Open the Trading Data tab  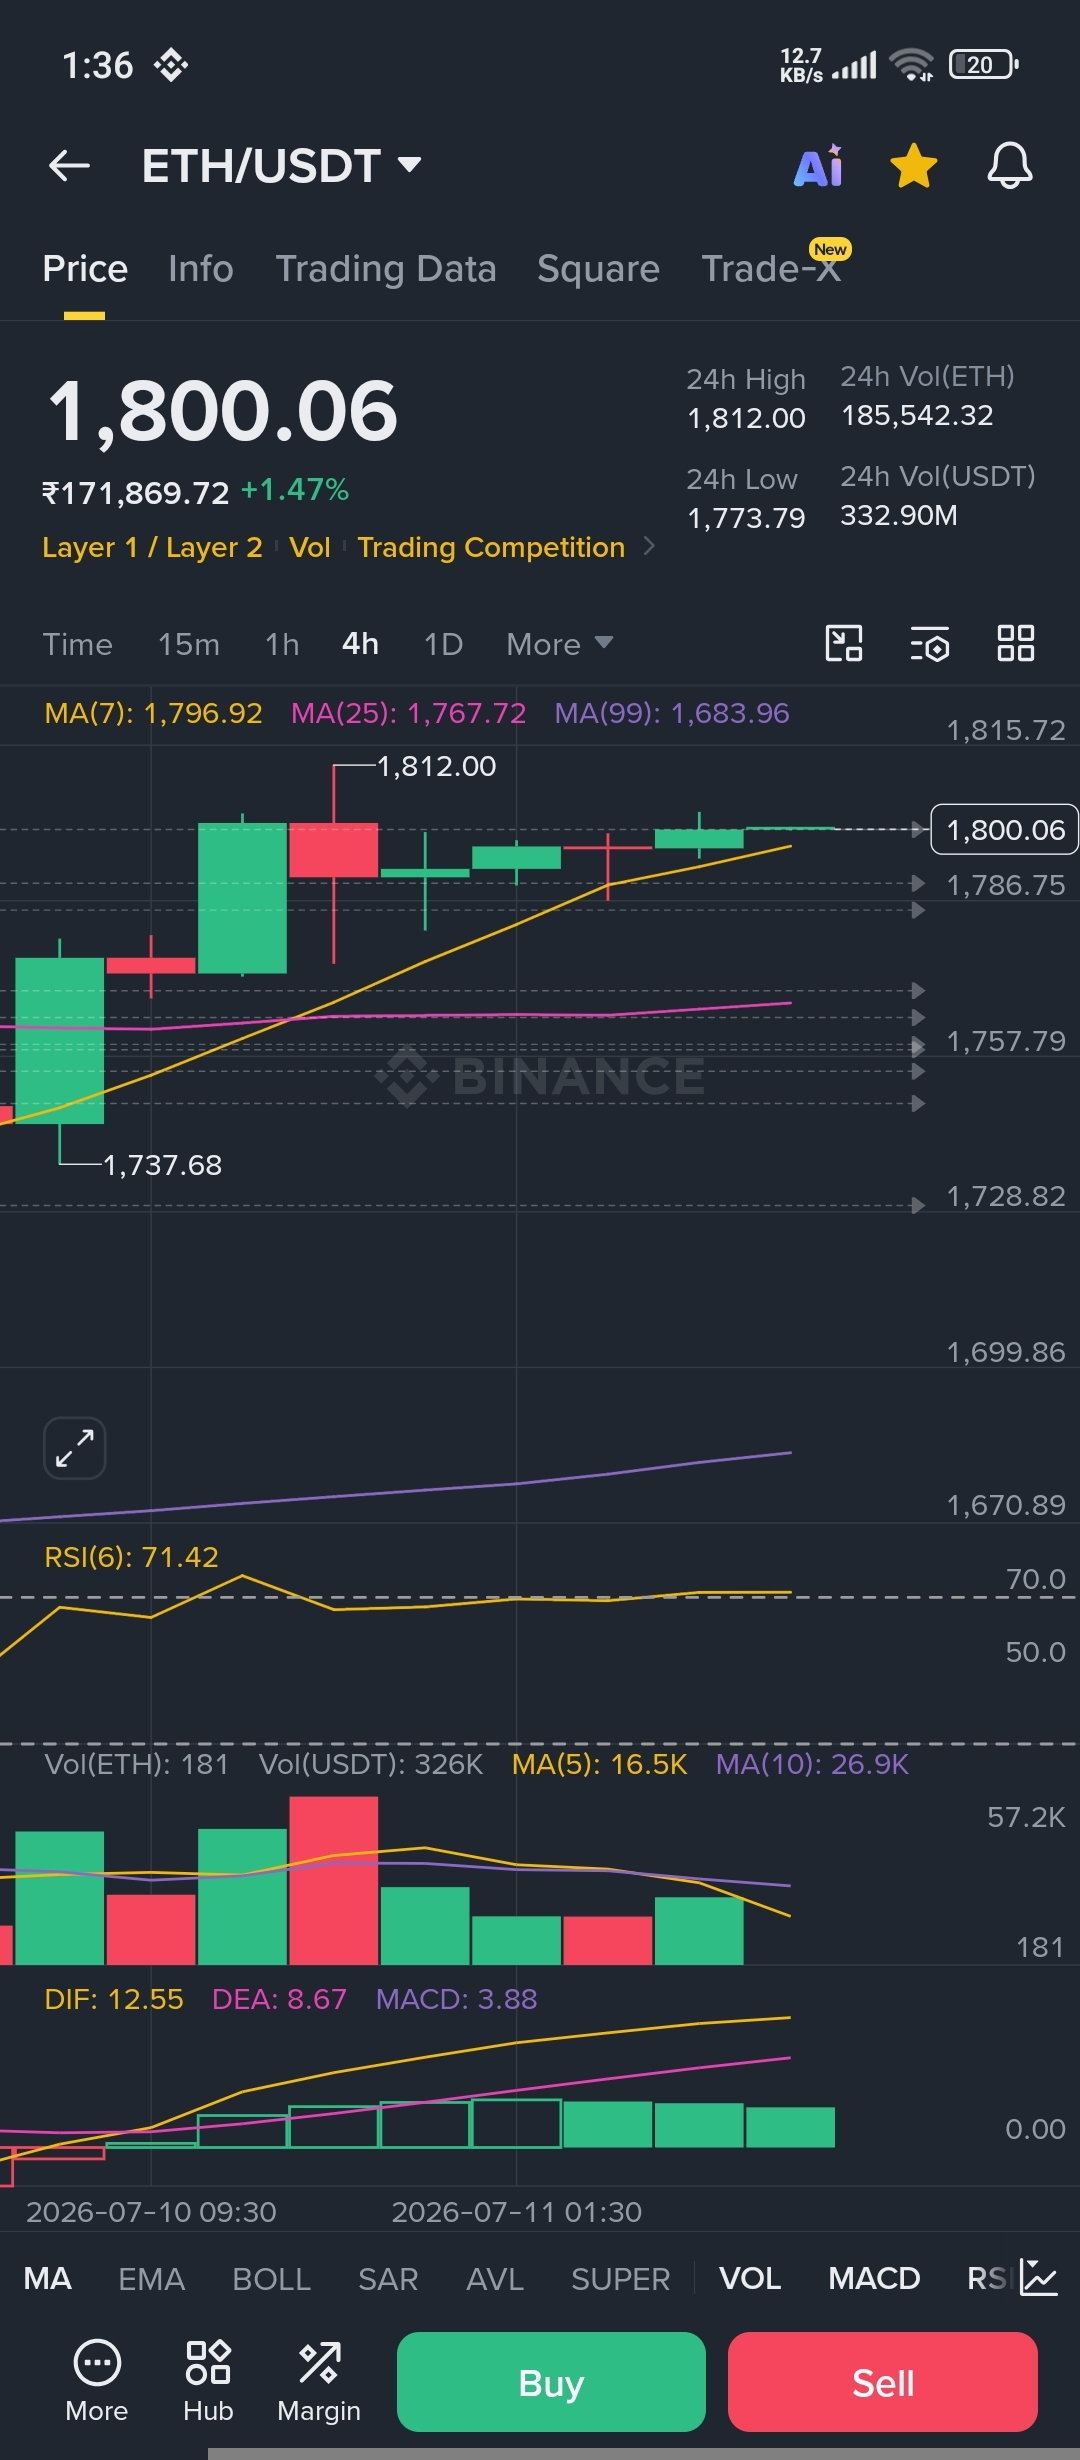tap(386, 269)
